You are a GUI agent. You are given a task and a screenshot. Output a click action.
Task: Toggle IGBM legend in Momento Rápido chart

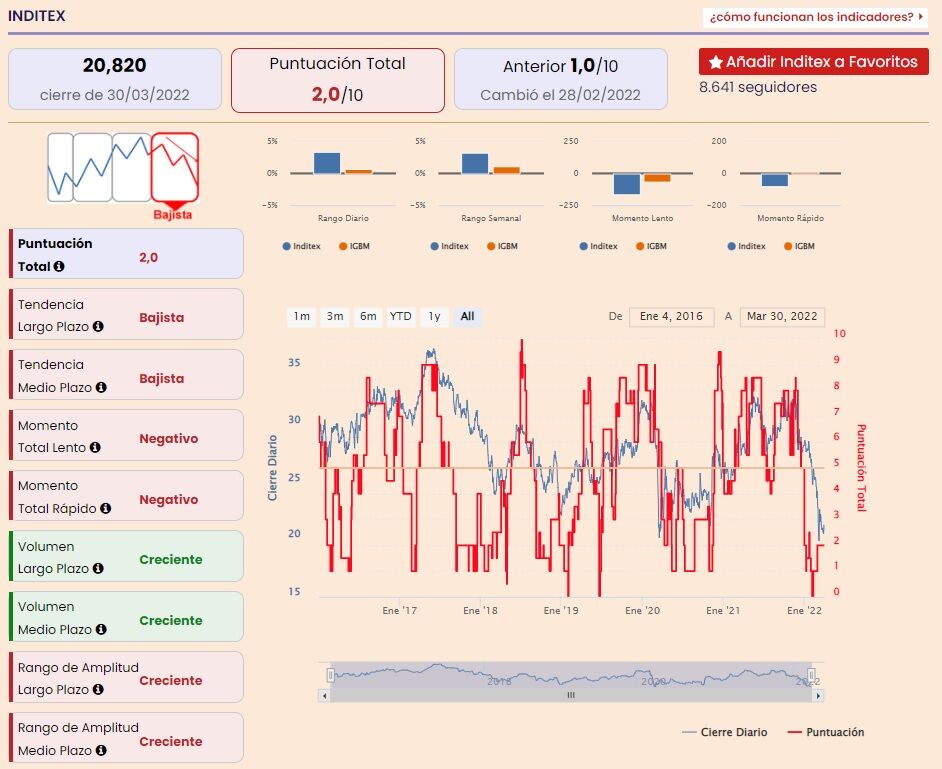(x=799, y=246)
